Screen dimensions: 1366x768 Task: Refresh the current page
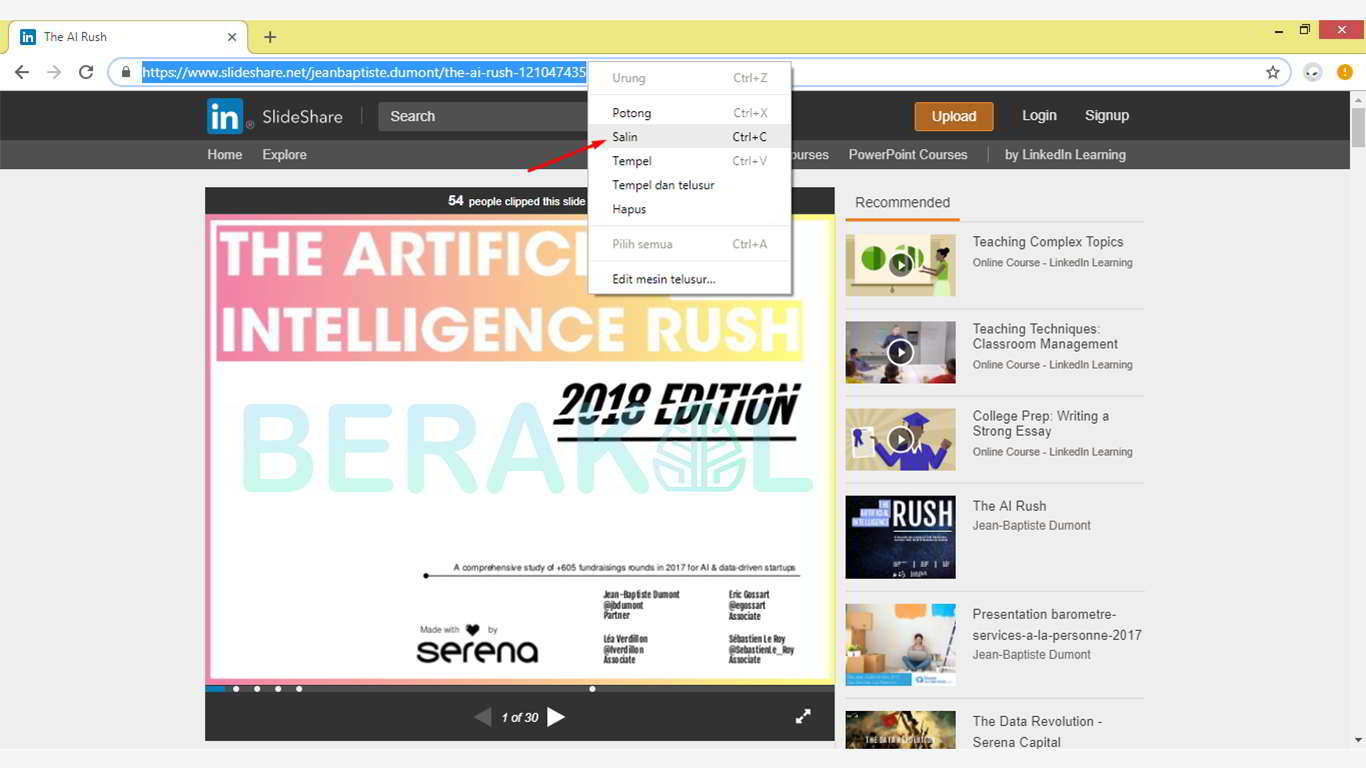pyautogui.click(x=86, y=71)
